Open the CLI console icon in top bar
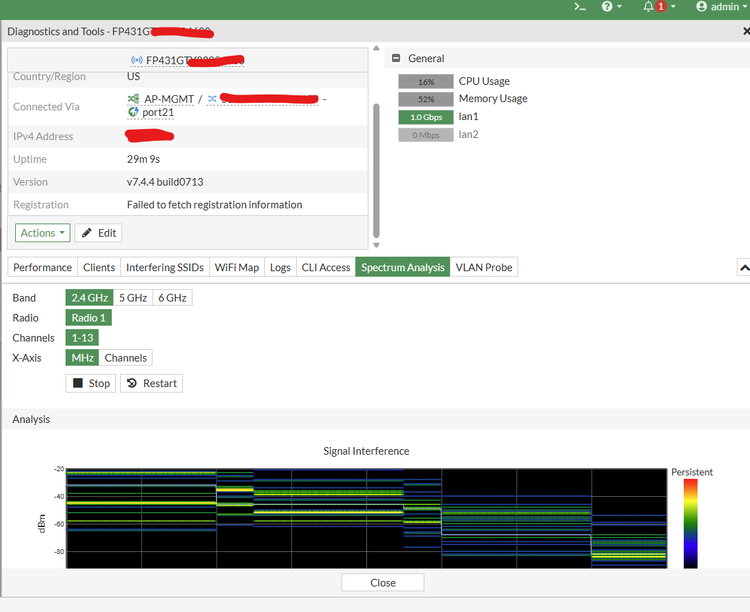Viewport: 750px width, 612px height. click(579, 7)
